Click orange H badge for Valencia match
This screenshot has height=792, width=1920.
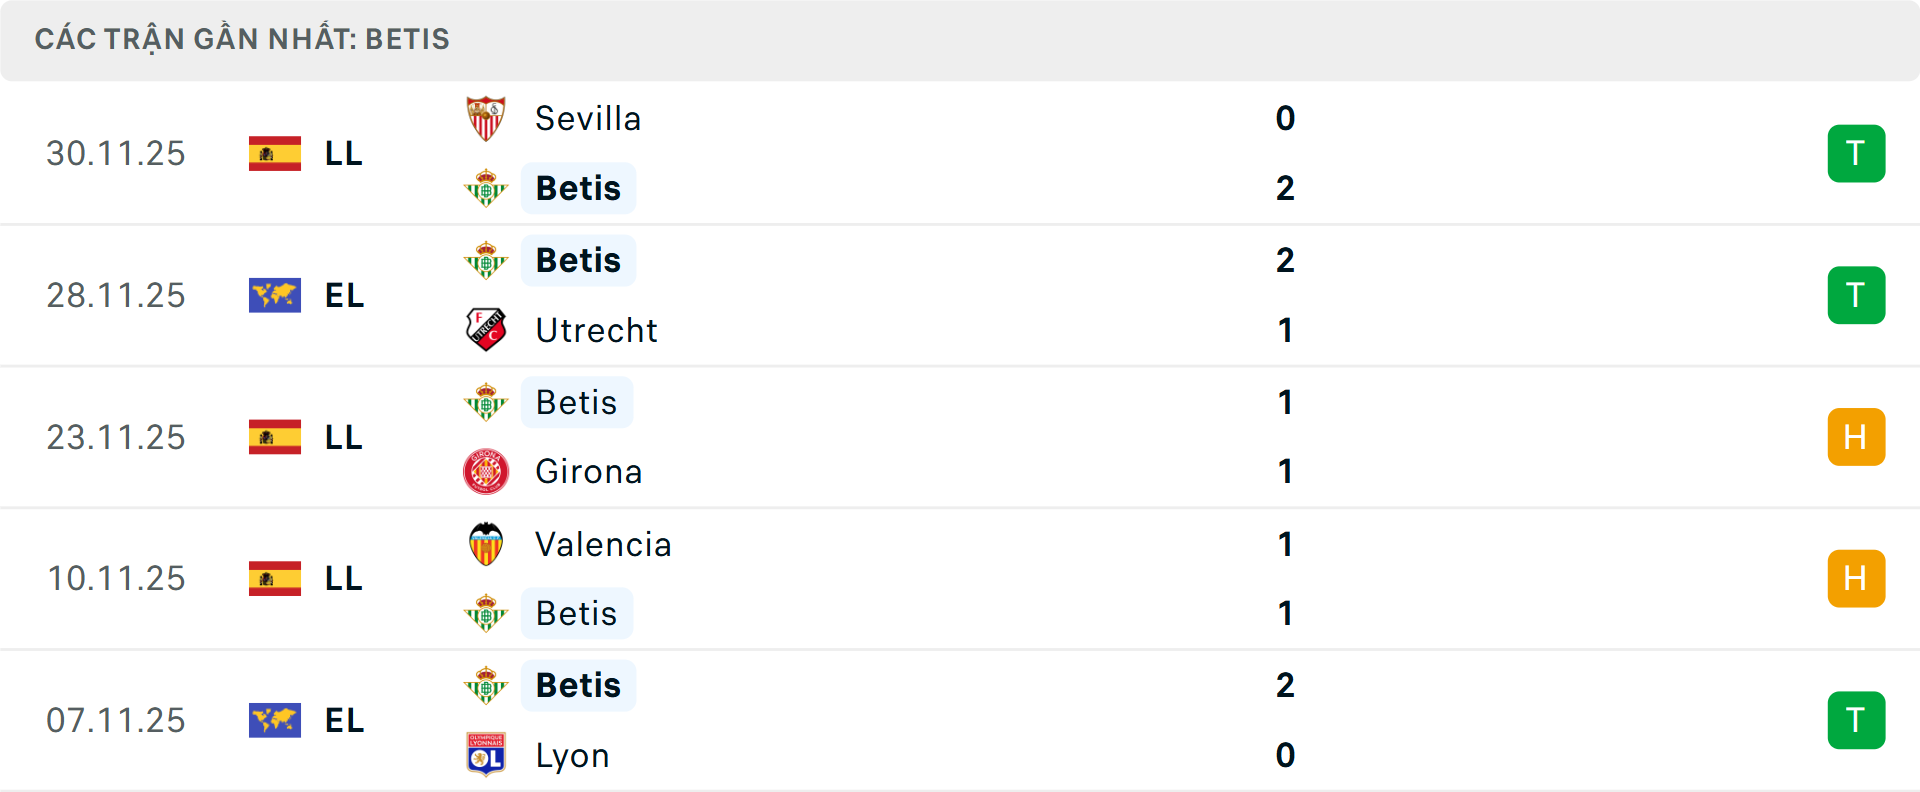pos(1856,579)
